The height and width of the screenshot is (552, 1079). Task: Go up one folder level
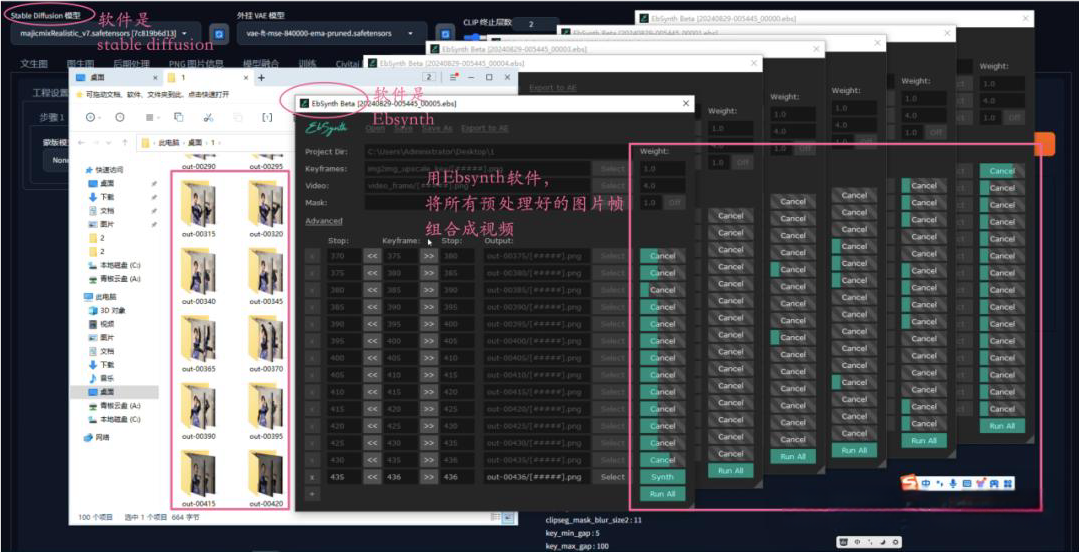click(125, 142)
